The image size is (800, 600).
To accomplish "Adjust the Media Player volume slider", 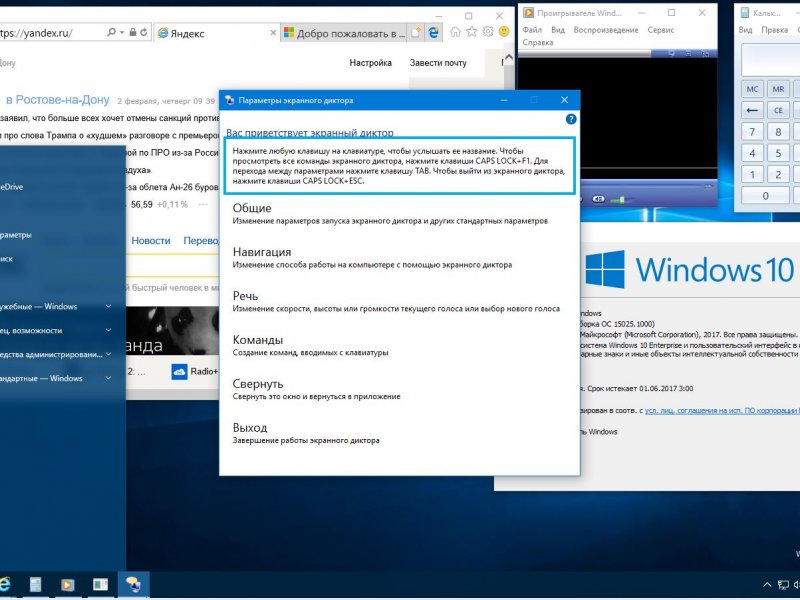I will tap(623, 199).
